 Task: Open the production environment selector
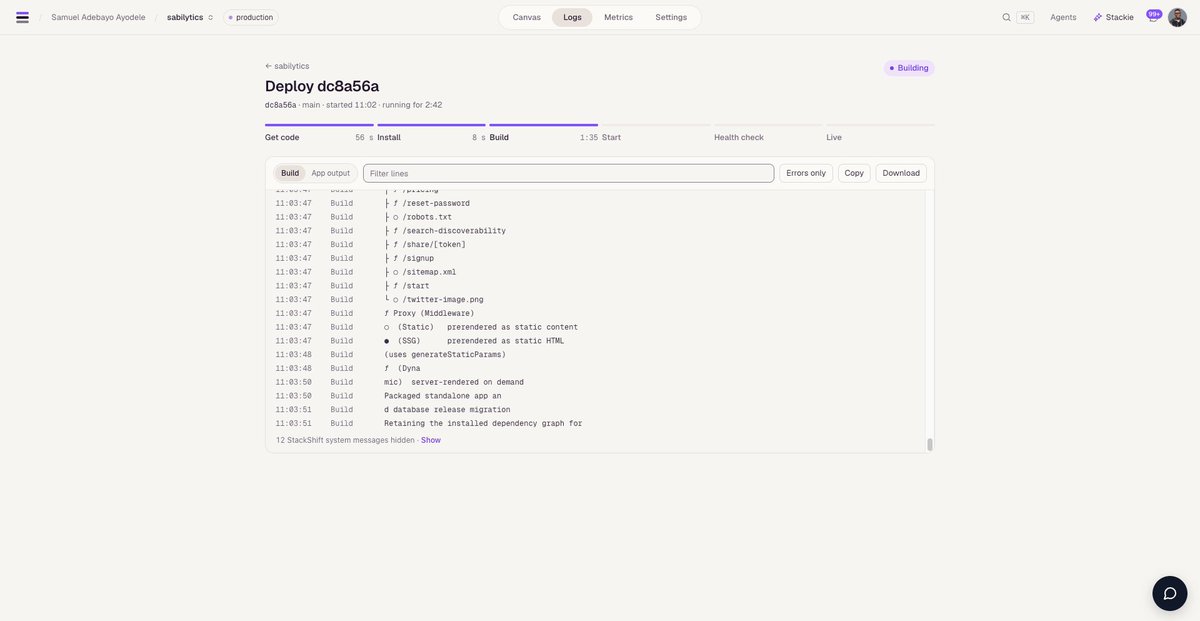pyautogui.click(x=251, y=17)
